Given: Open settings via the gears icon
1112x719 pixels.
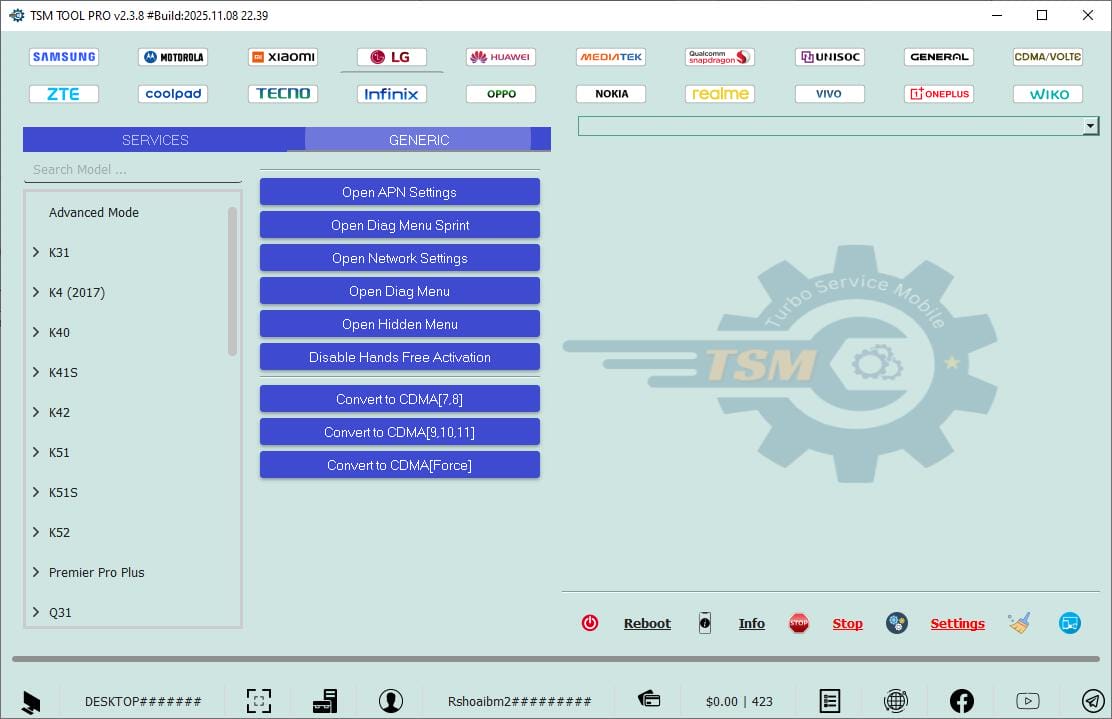Looking at the screenshot, I should 897,622.
